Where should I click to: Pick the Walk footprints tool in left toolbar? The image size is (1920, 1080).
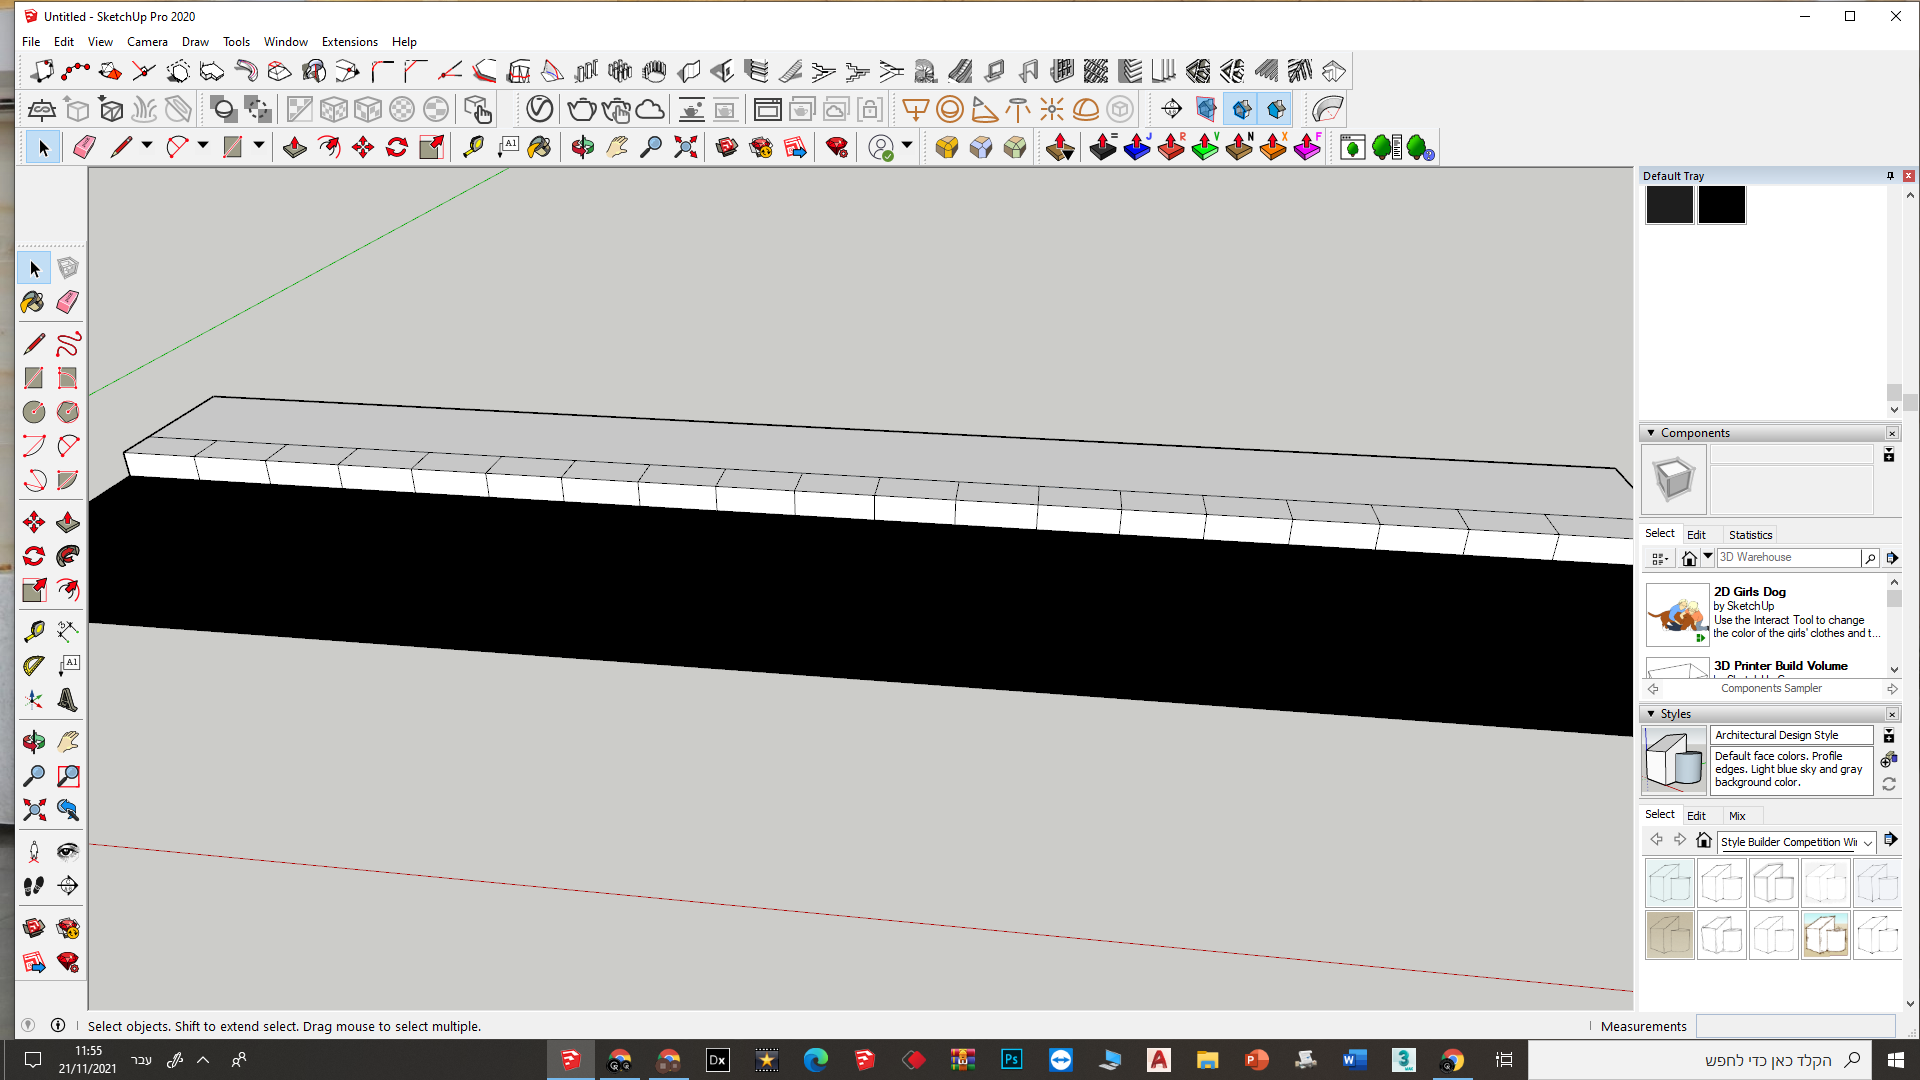point(34,886)
